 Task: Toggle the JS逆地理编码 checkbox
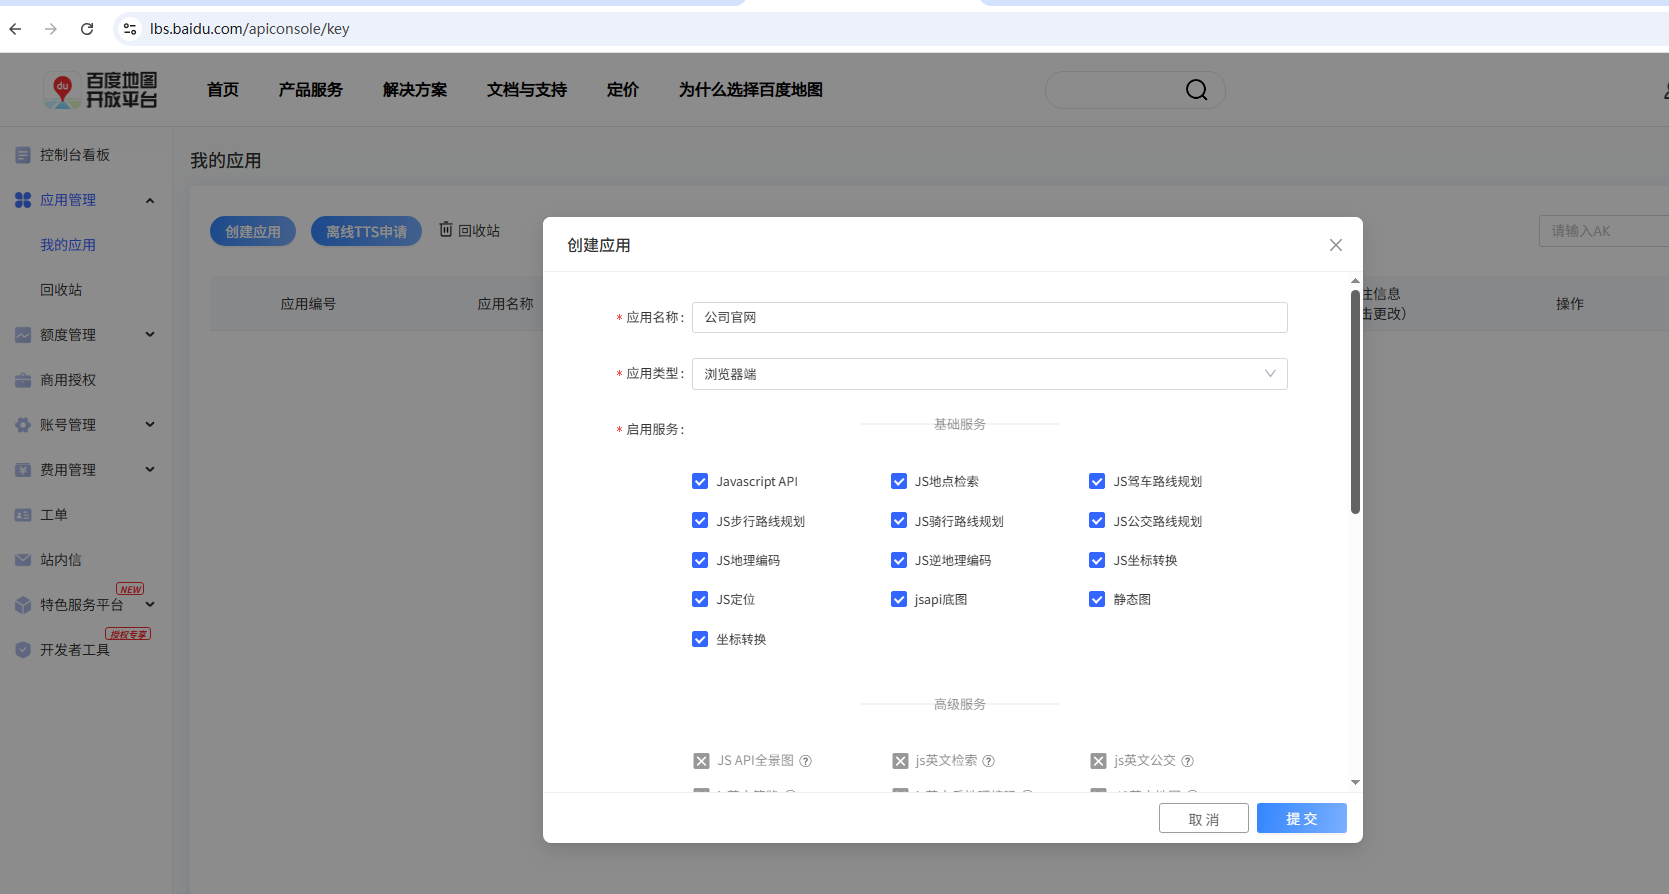[x=899, y=560]
